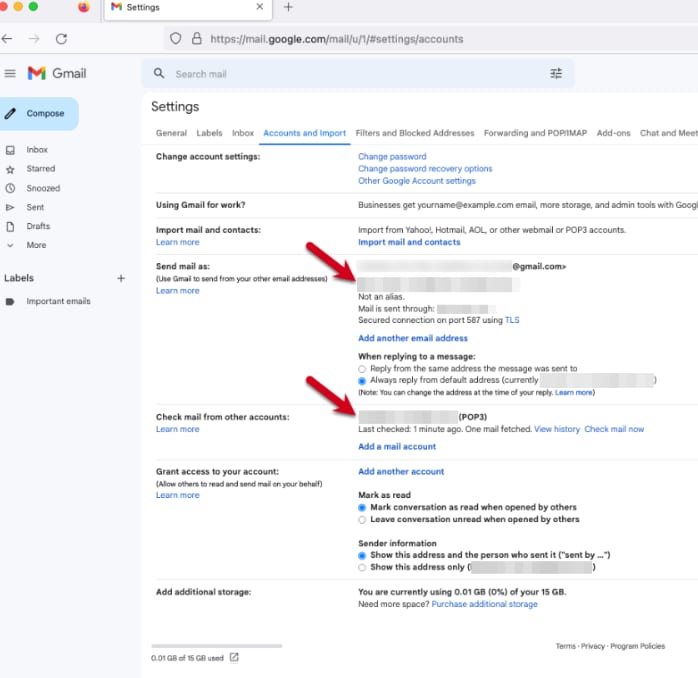
Task: Click the Drafts page icon
Action: point(10,227)
